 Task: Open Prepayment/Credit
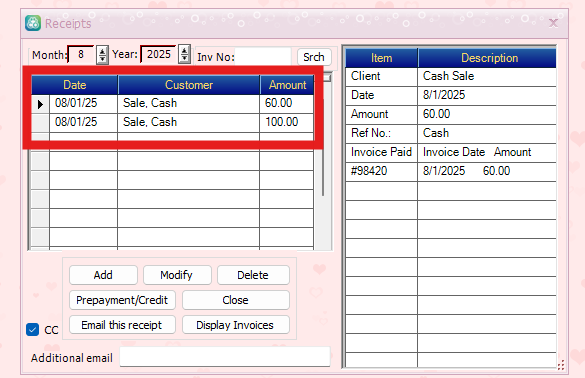pos(122,300)
